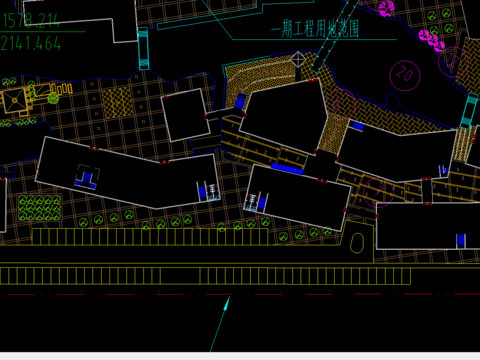Click the magenta circled 6 marker on the herringbone paving

point(340,104)
